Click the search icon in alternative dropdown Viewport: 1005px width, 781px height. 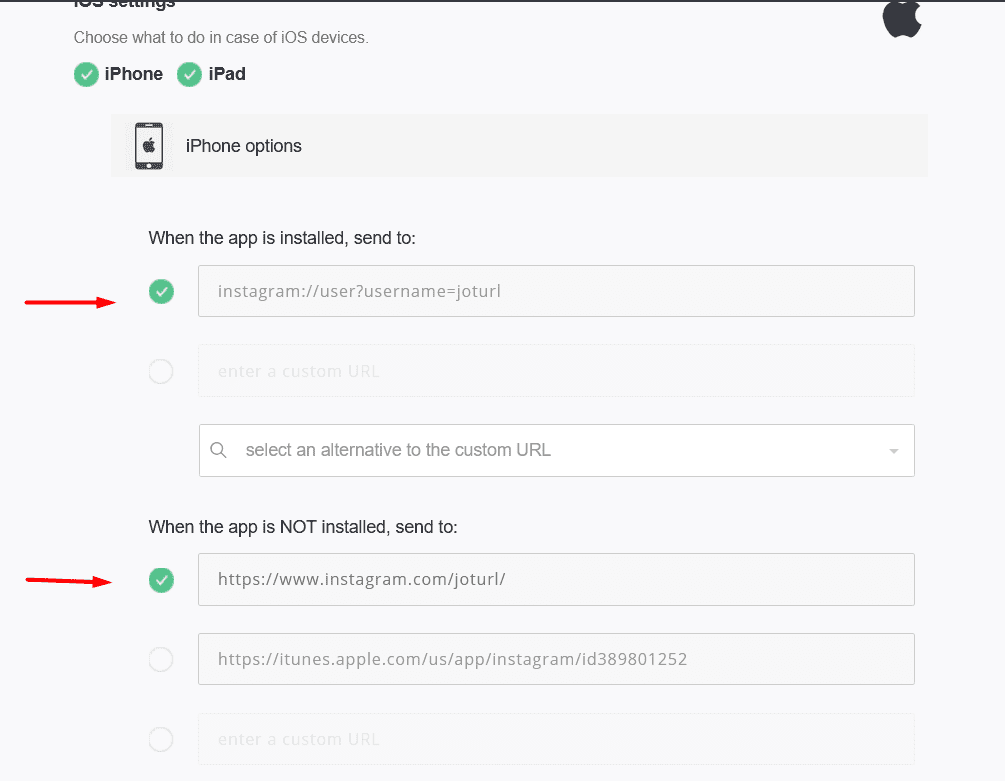point(219,450)
